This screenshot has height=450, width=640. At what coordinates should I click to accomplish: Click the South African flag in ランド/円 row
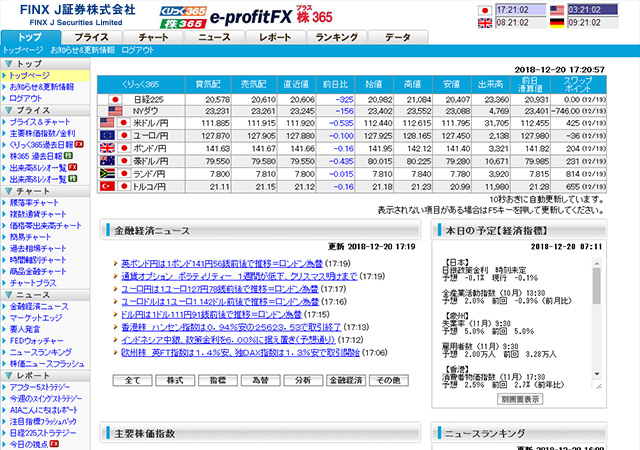(107, 173)
